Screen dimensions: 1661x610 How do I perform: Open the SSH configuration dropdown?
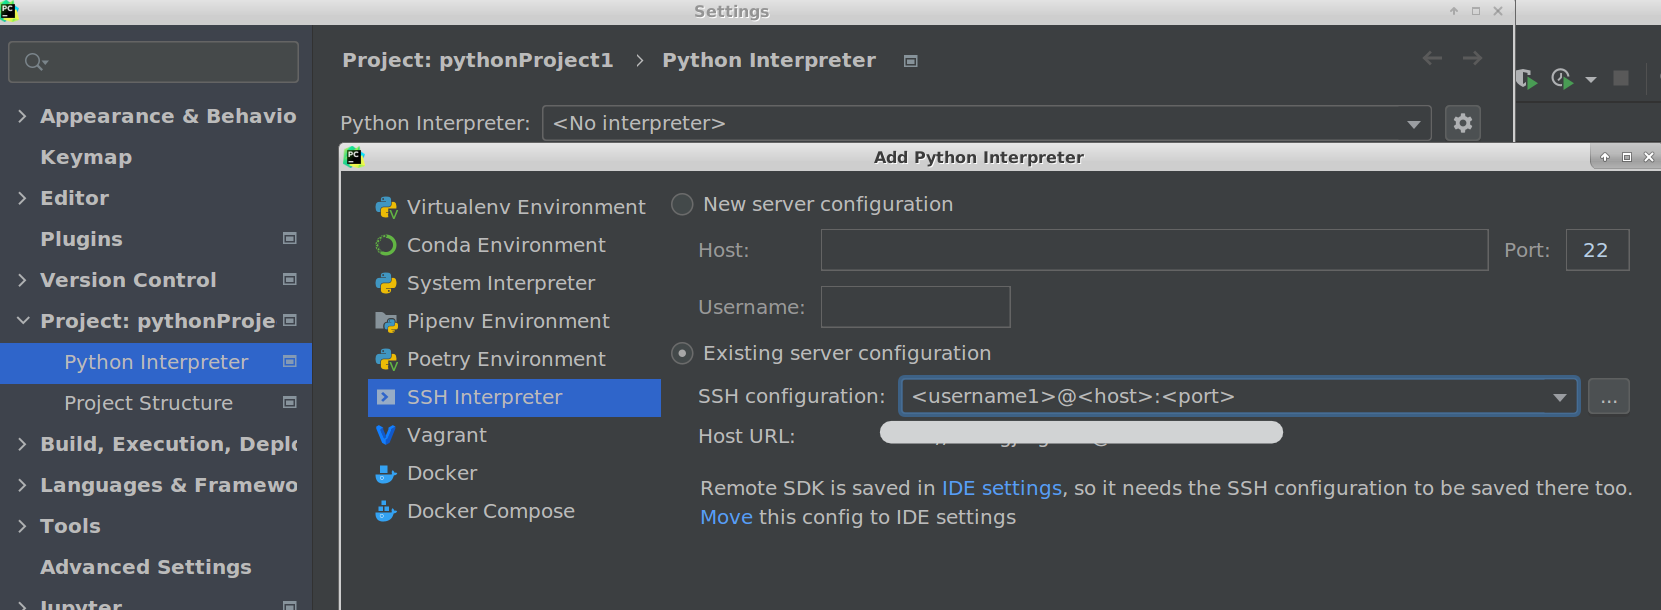1558,397
